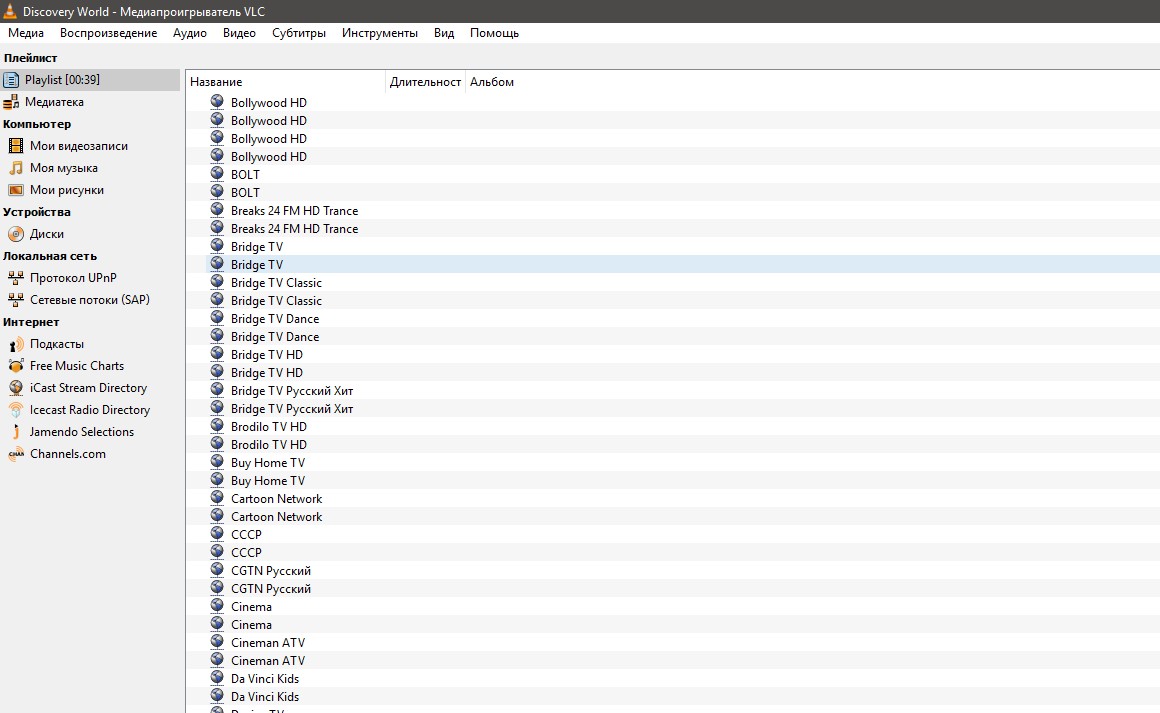Image resolution: width=1160 pixels, height=713 pixels.
Task: Open the Диски disc icon
Action: pos(16,234)
